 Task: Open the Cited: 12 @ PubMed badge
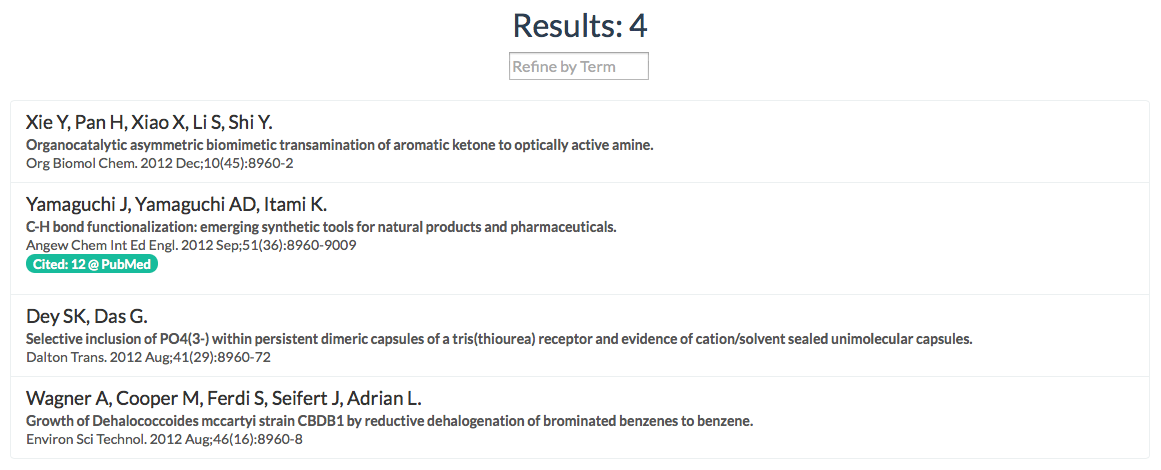coord(92,265)
